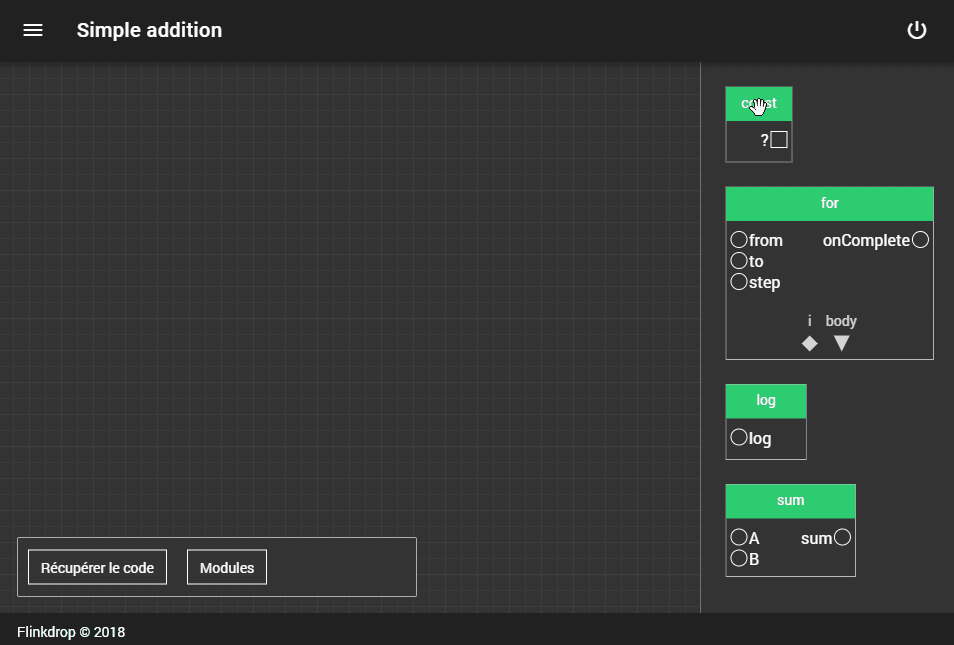This screenshot has height=645, width=954.
Task: Click the '?' value box on the const node
Action: (779, 140)
